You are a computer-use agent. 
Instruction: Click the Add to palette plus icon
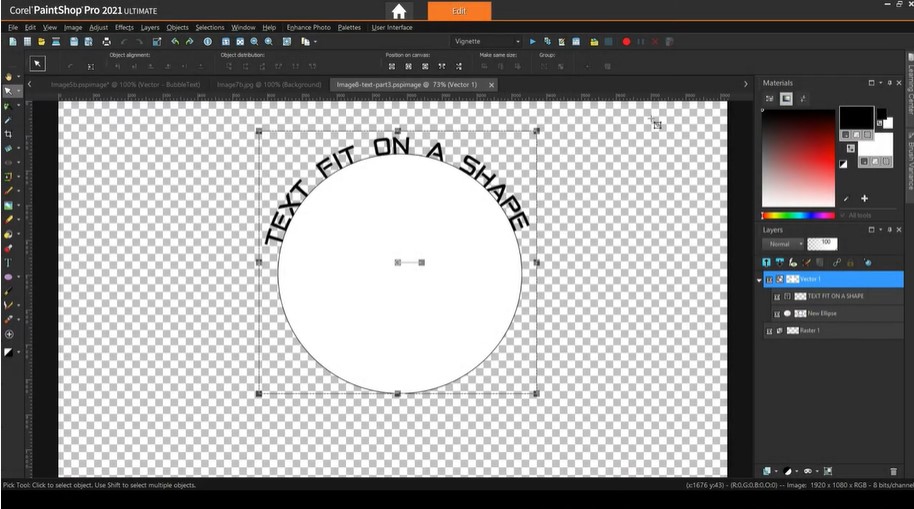[x=864, y=198]
